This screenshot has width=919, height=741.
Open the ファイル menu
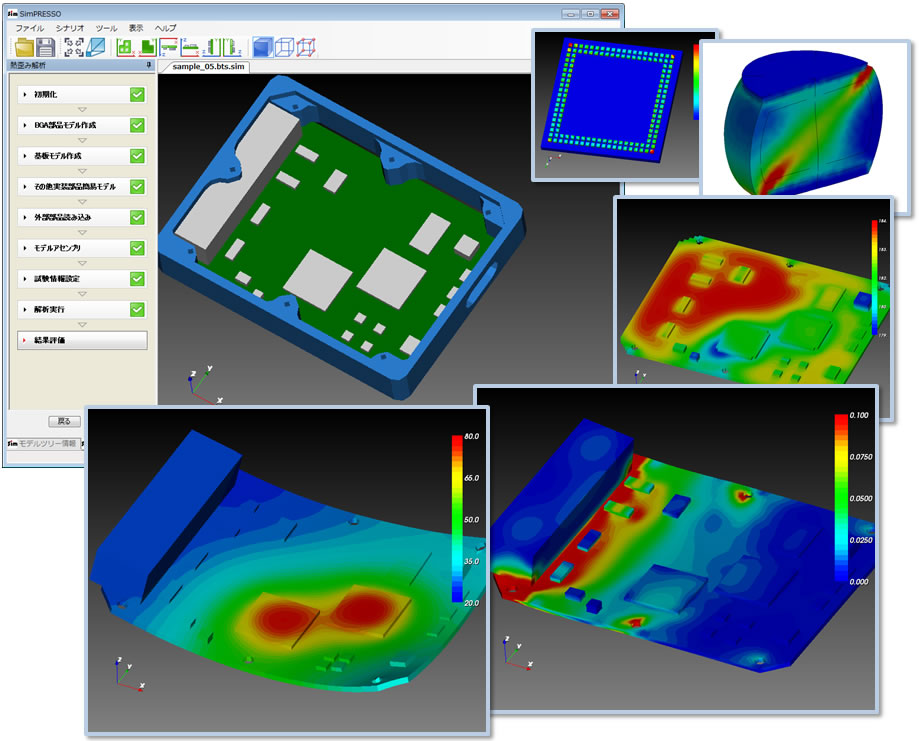tap(29, 29)
